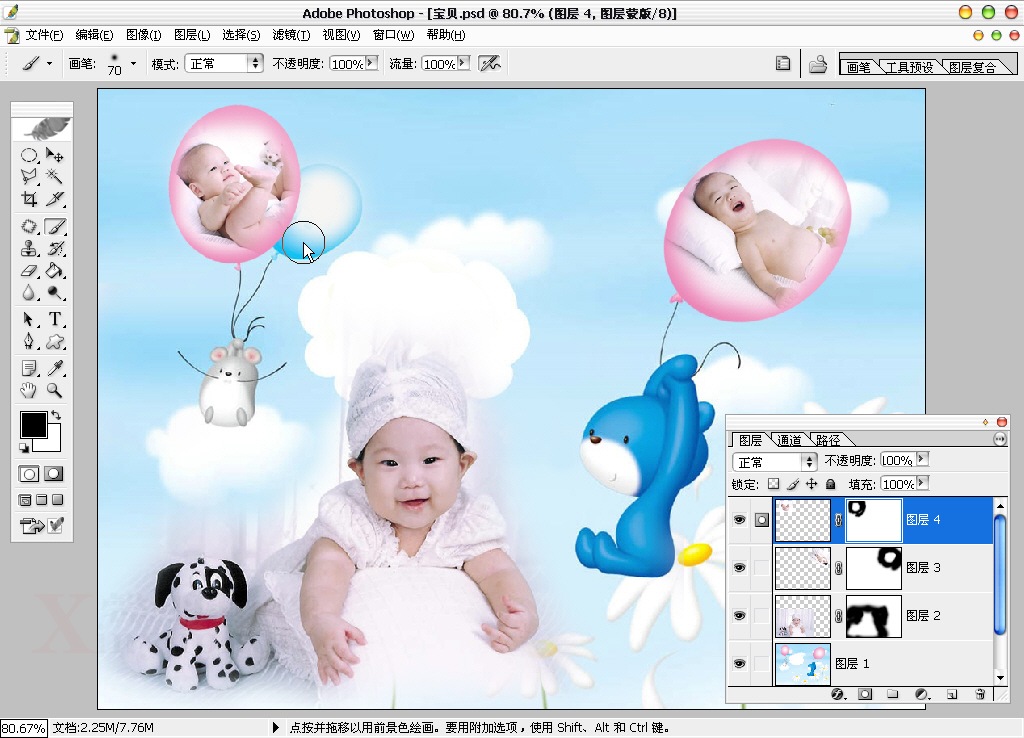1024x738 pixels.
Task: Open layer blend mode dropdown in Layers panel
Action: (775, 462)
